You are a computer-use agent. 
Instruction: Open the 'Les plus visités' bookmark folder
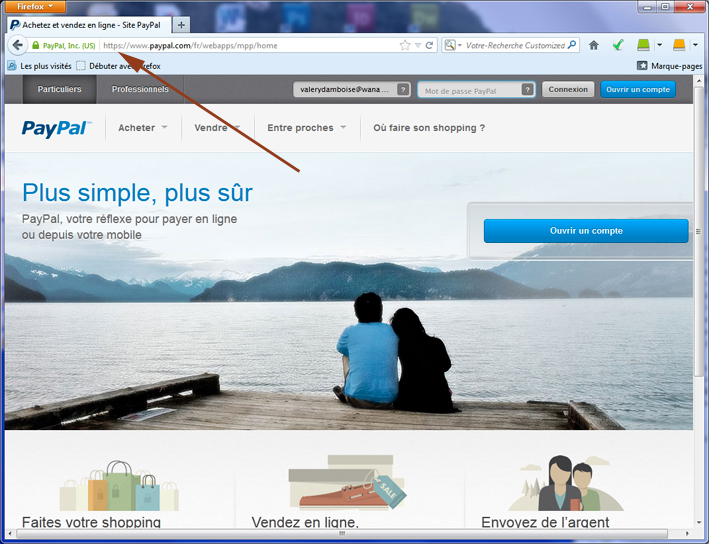pyautogui.click(x=39, y=66)
